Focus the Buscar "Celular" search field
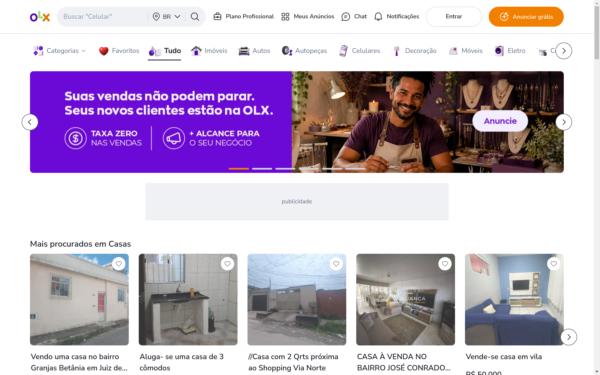Screen dimensions: 600x375 (103, 16)
